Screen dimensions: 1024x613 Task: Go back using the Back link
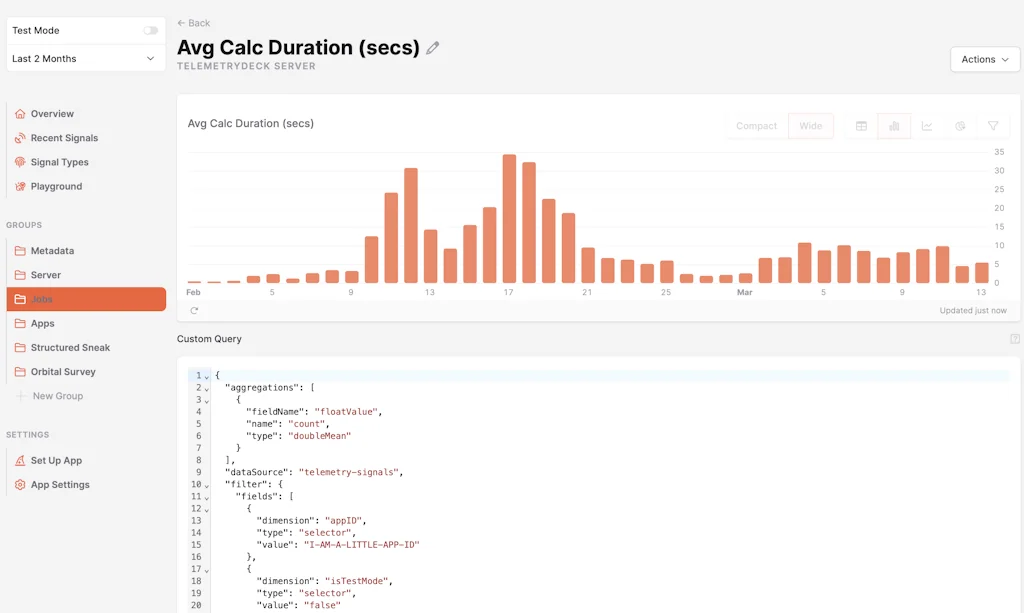coord(194,23)
